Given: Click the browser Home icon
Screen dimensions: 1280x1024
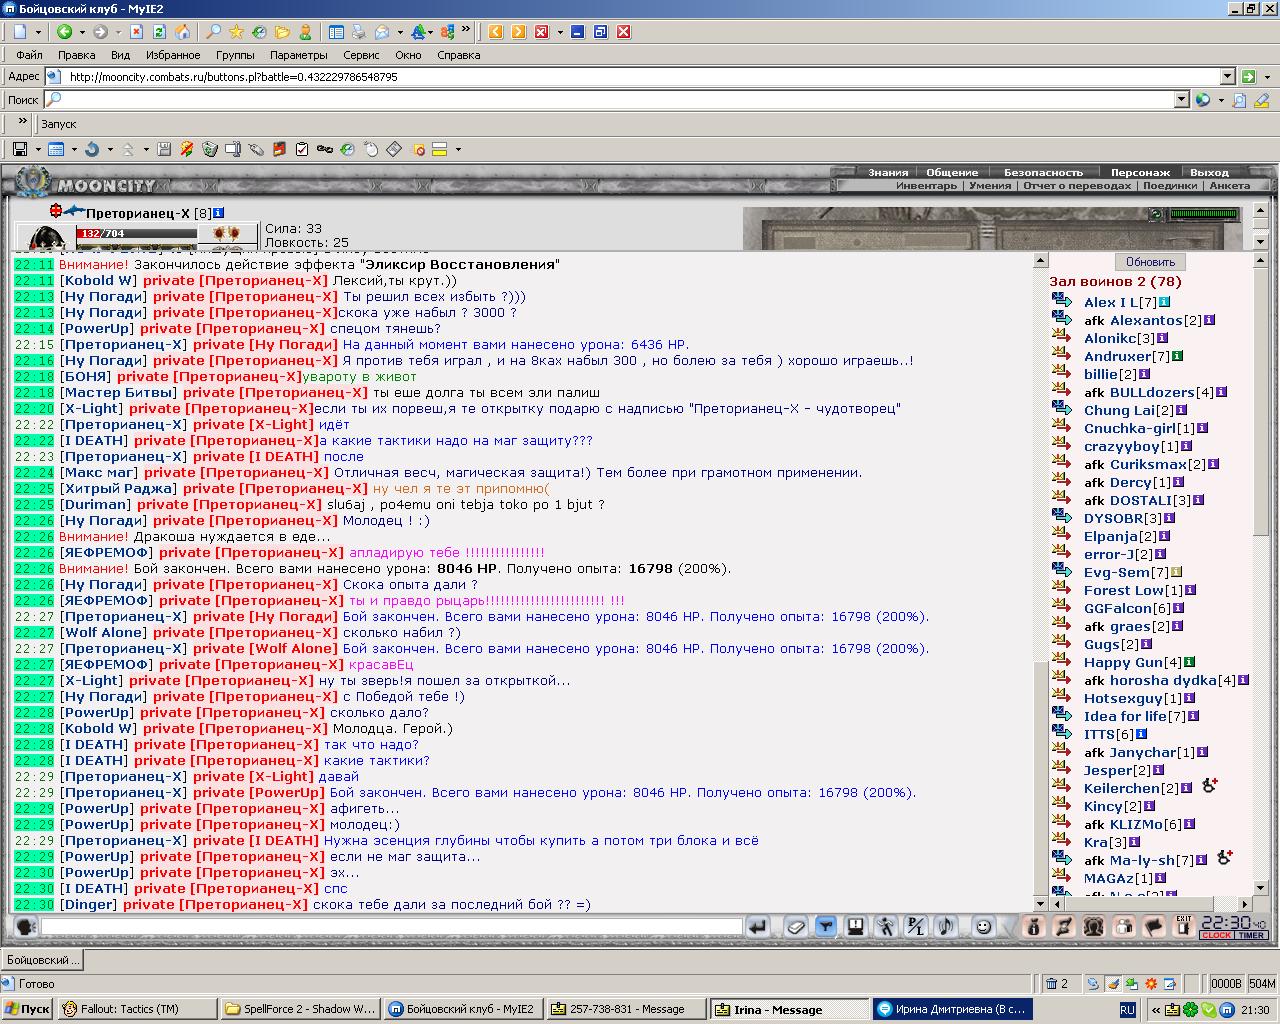Looking at the screenshot, I should tap(182, 32).
